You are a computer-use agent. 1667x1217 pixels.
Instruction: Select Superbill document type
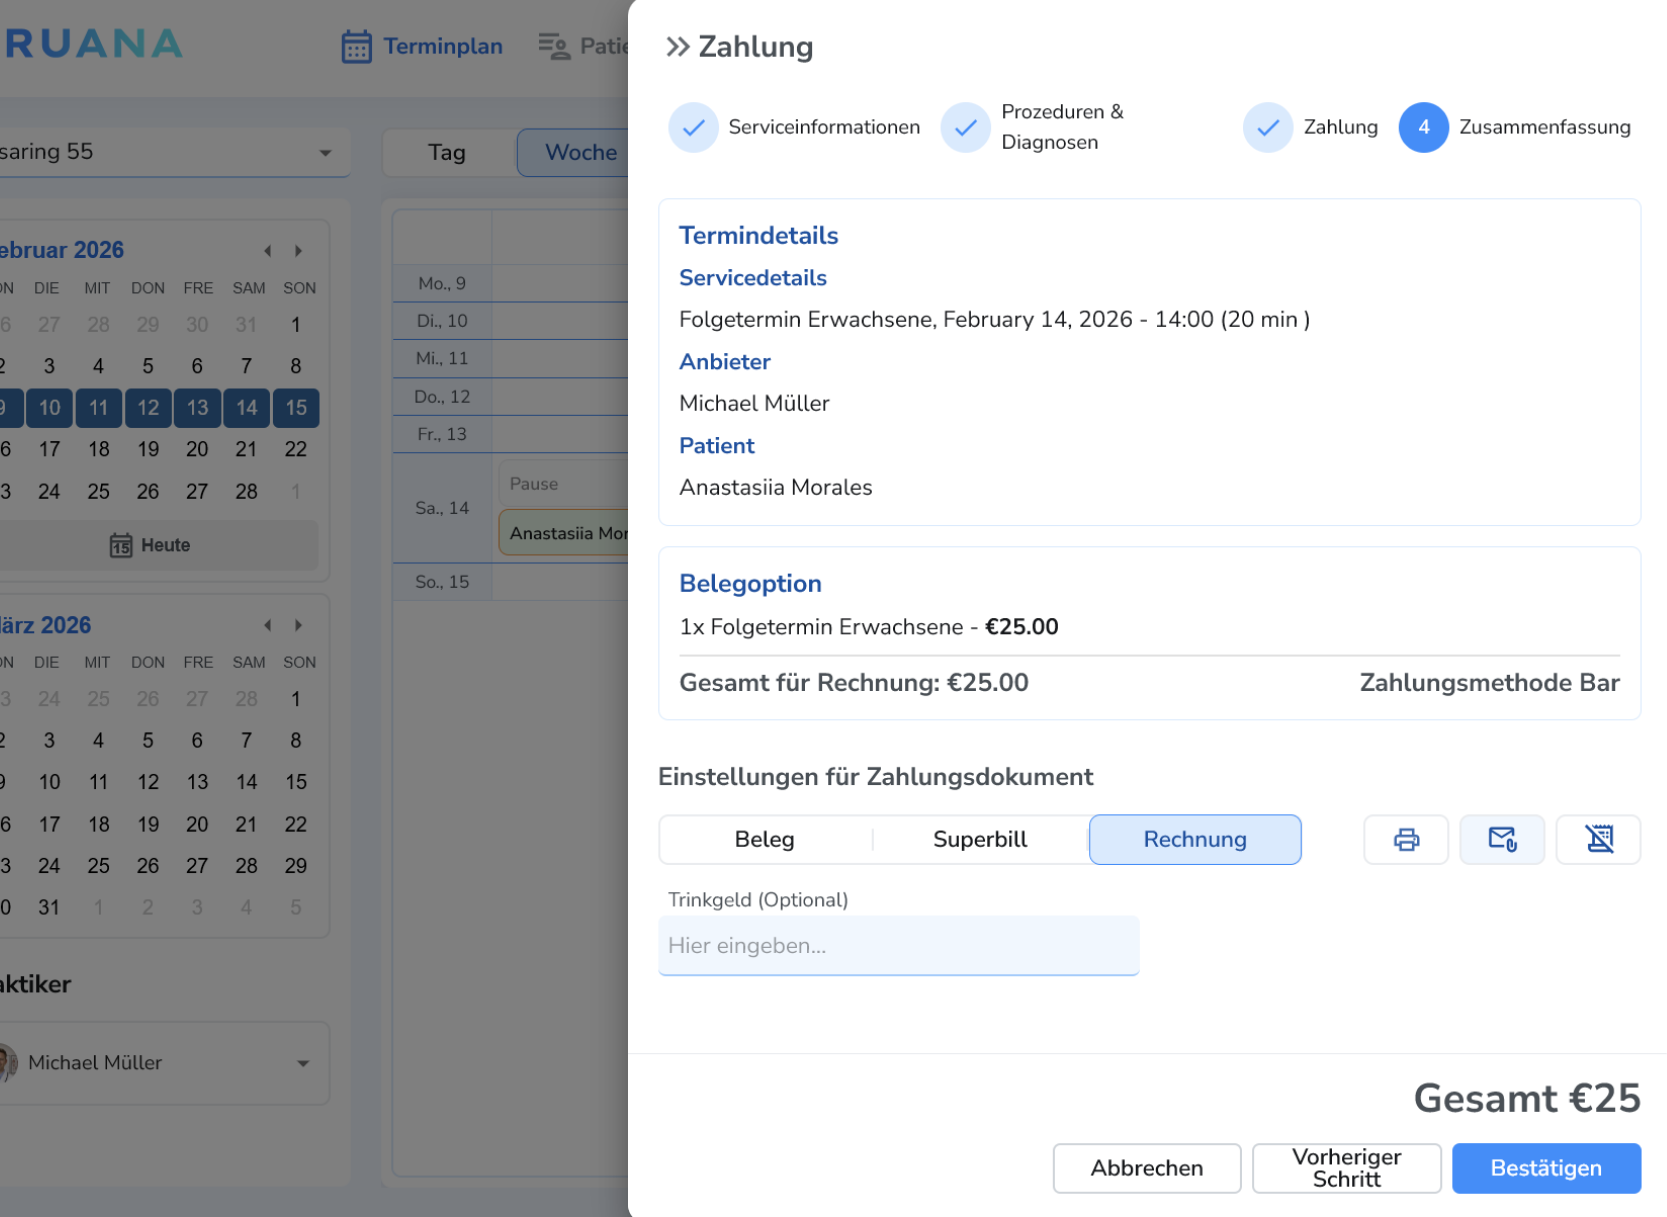(x=979, y=839)
